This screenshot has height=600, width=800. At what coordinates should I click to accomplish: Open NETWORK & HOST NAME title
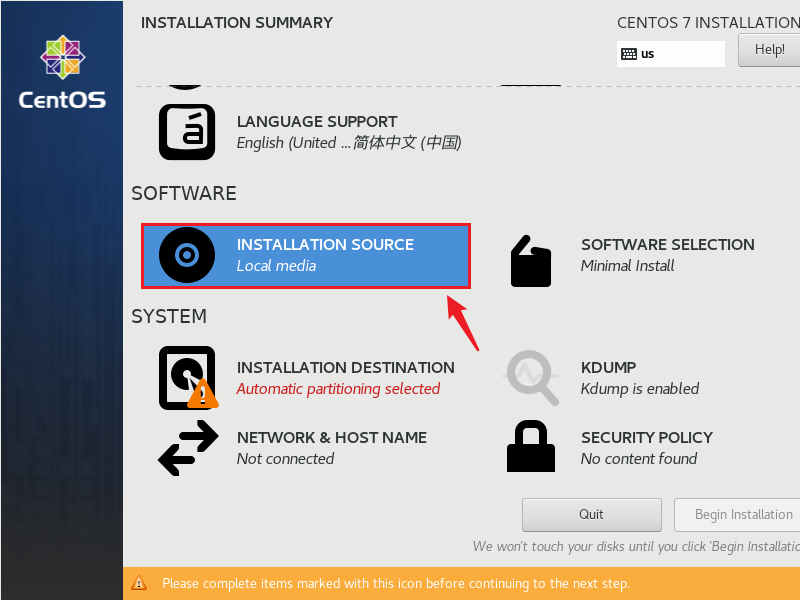(x=332, y=437)
